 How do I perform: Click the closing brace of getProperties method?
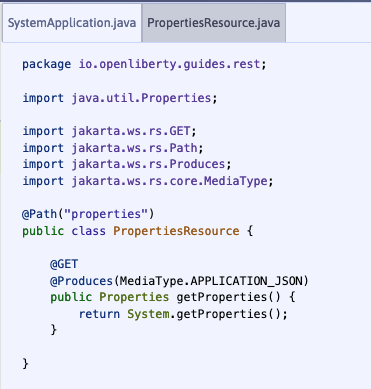[54, 330]
